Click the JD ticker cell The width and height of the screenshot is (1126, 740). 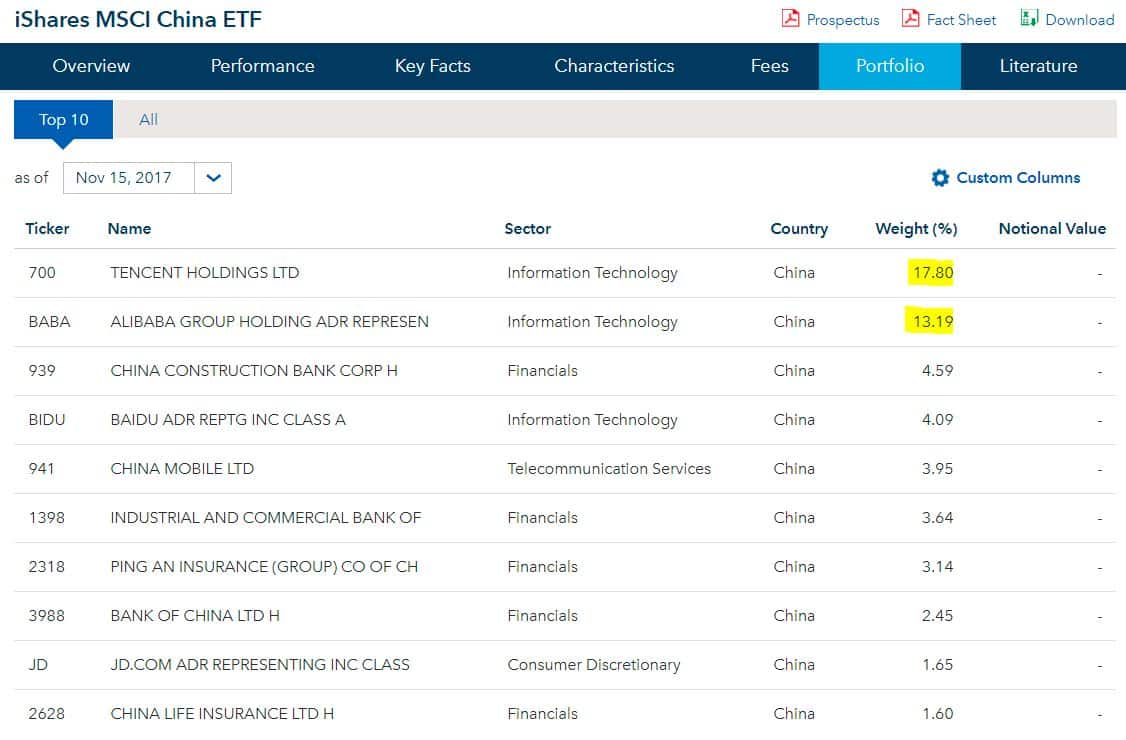[38, 665]
